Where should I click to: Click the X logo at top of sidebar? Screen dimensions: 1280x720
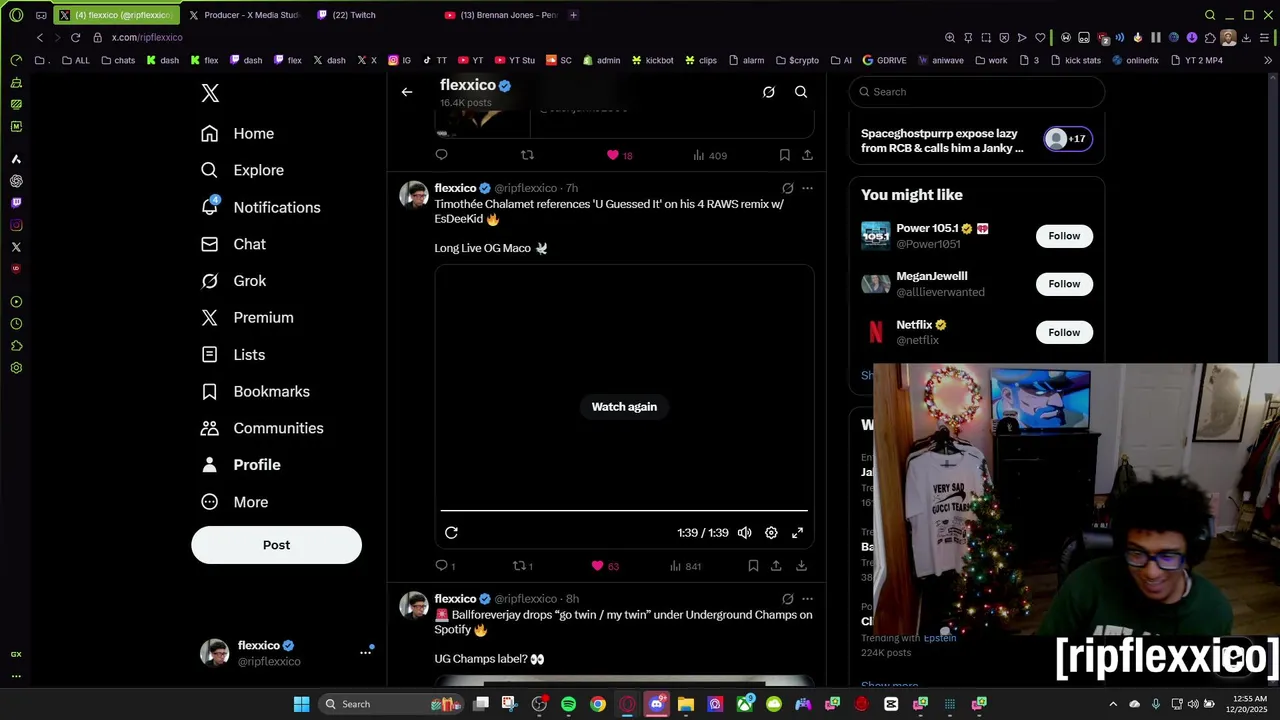210,93
